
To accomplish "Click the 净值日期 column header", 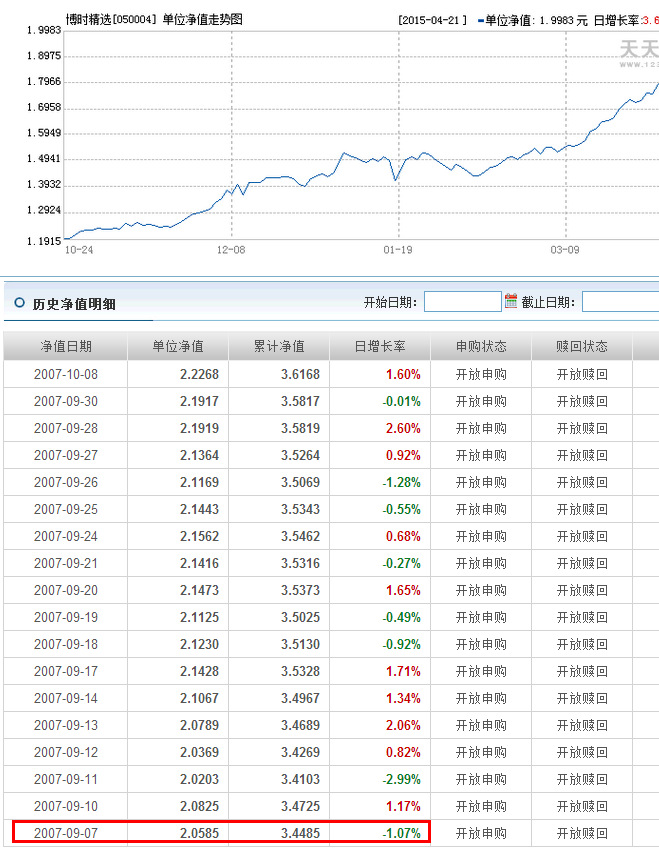I will [66, 347].
